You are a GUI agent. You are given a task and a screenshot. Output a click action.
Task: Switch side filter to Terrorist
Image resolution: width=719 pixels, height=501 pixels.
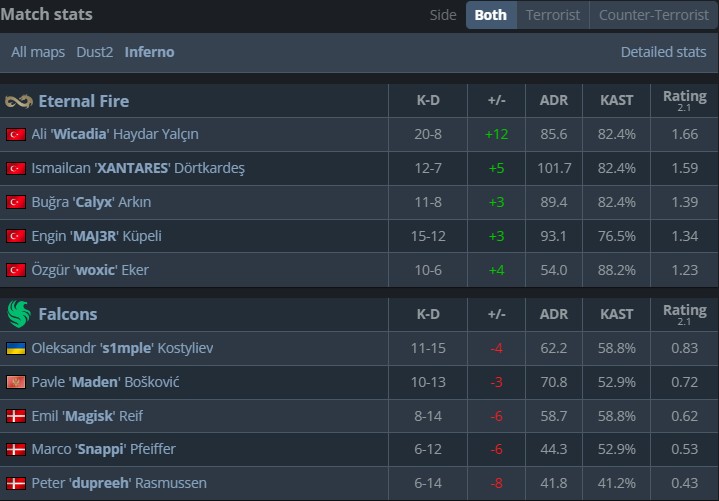pos(553,15)
